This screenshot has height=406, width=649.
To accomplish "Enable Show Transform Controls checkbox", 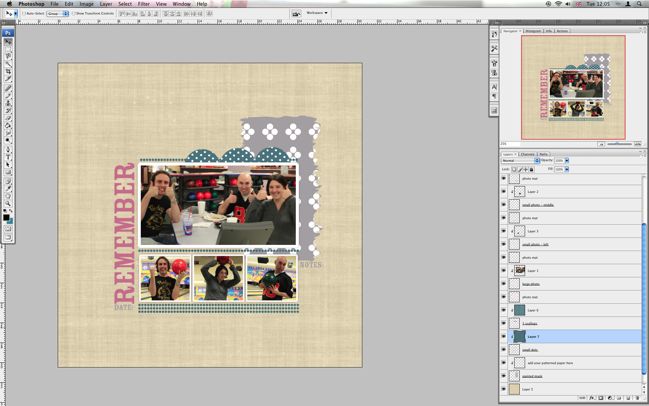I will point(74,14).
